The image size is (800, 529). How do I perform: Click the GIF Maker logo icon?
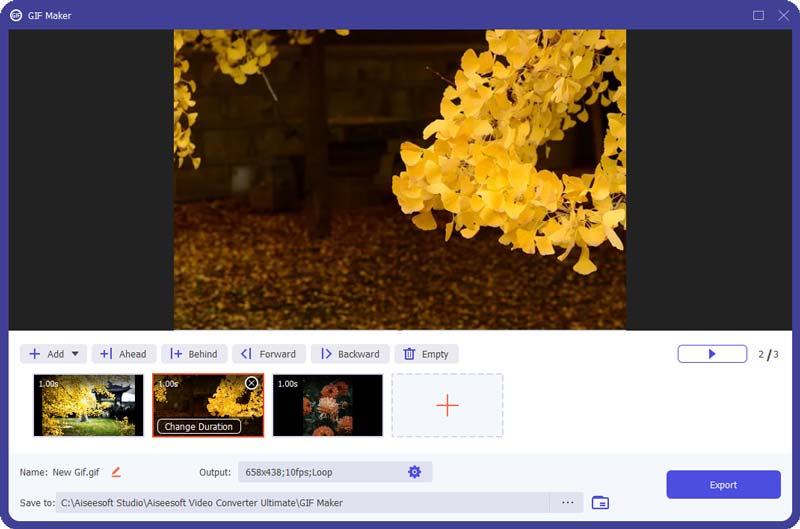16,15
